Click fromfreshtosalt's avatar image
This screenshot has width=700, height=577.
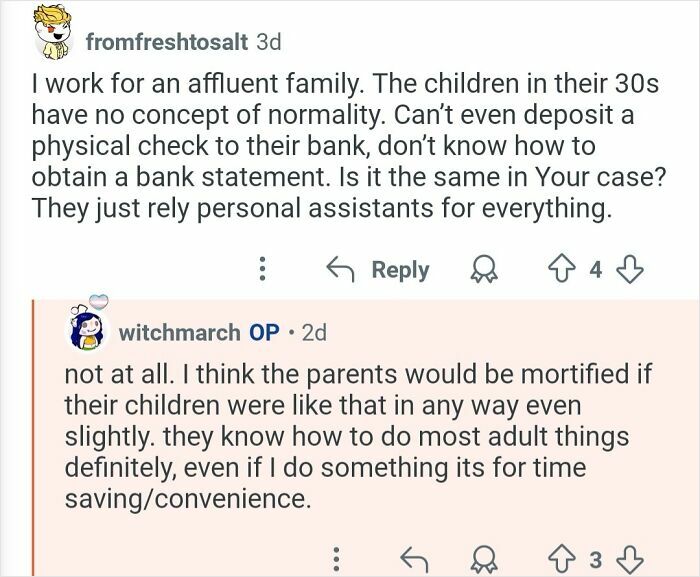pyautogui.click(x=53, y=32)
